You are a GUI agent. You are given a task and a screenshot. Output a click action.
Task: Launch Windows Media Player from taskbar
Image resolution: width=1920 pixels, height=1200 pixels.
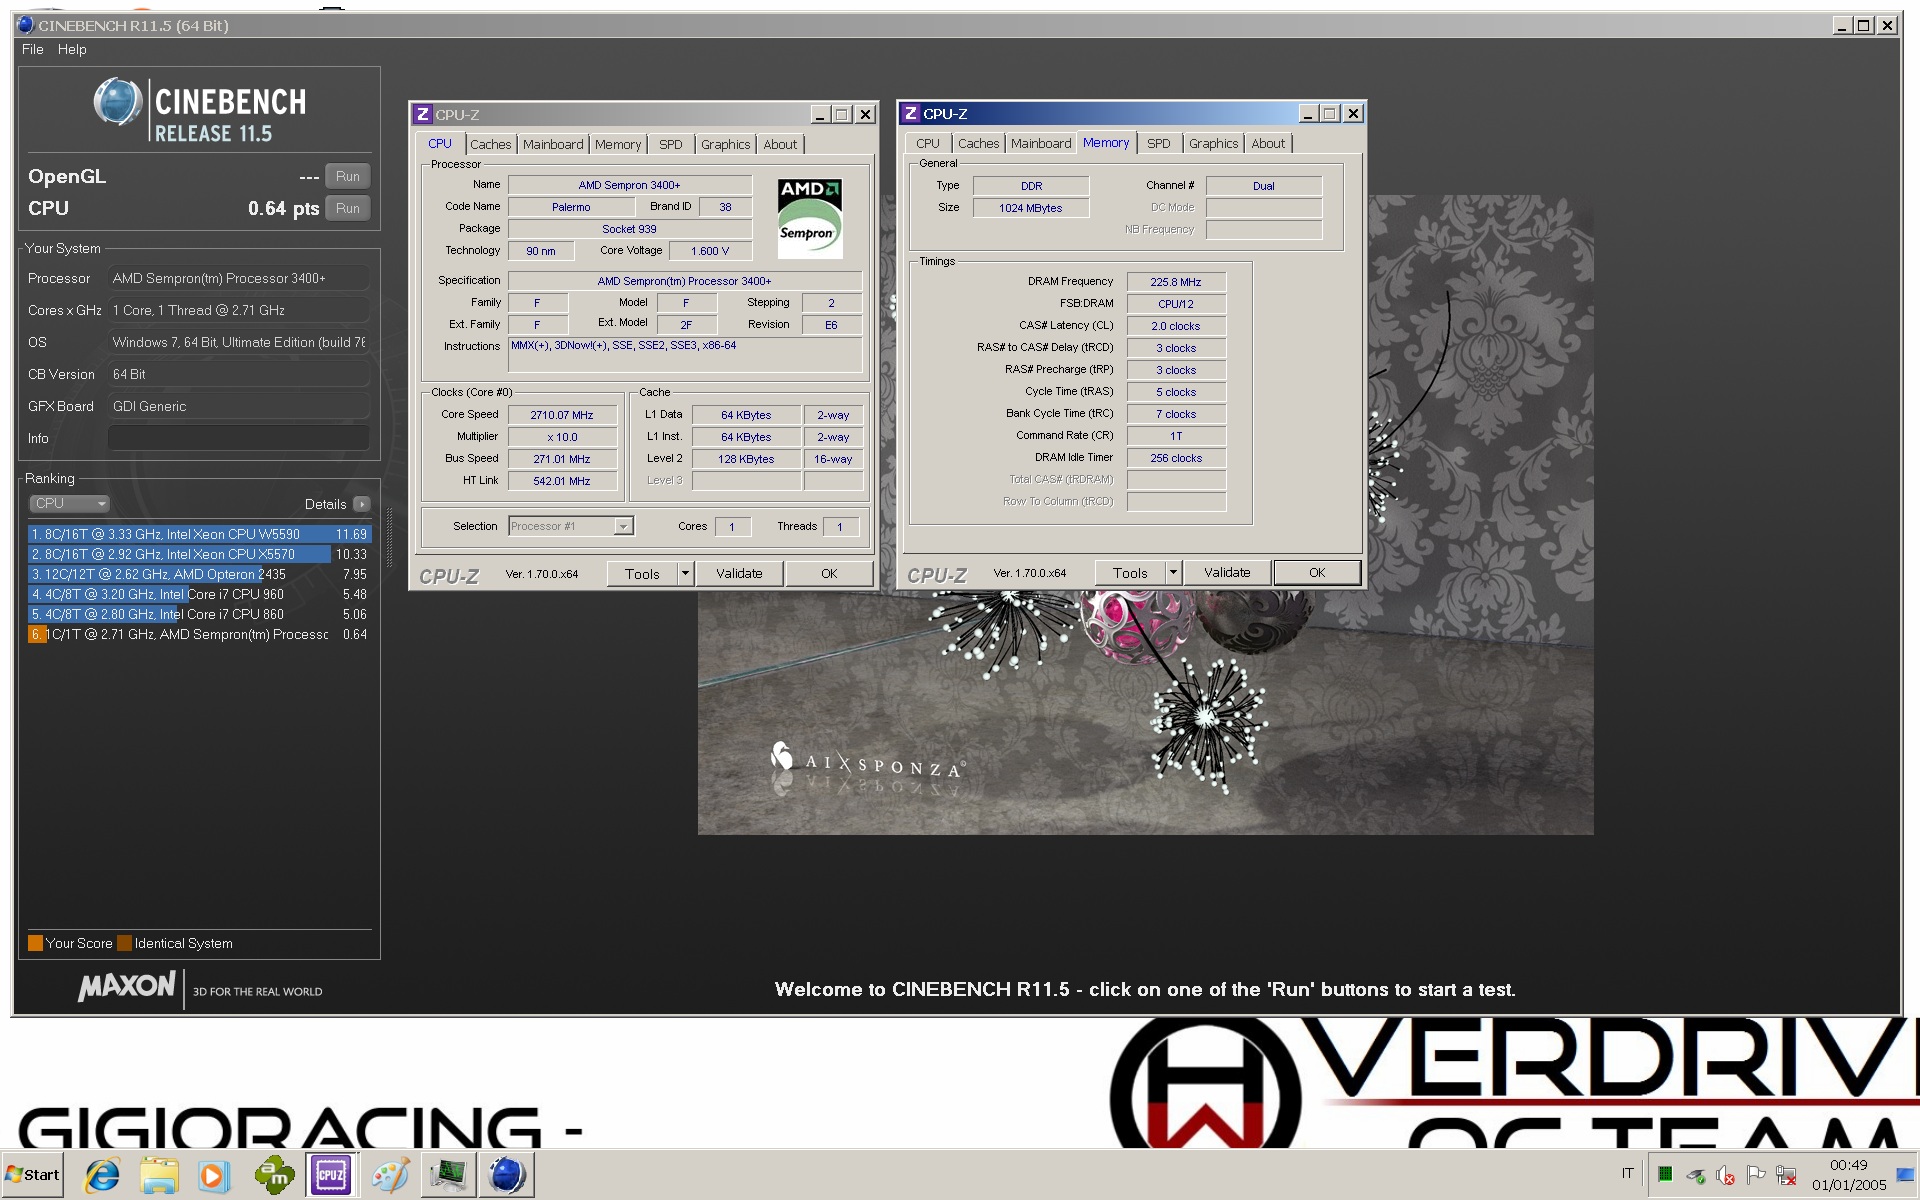[x=213, y=1175]
